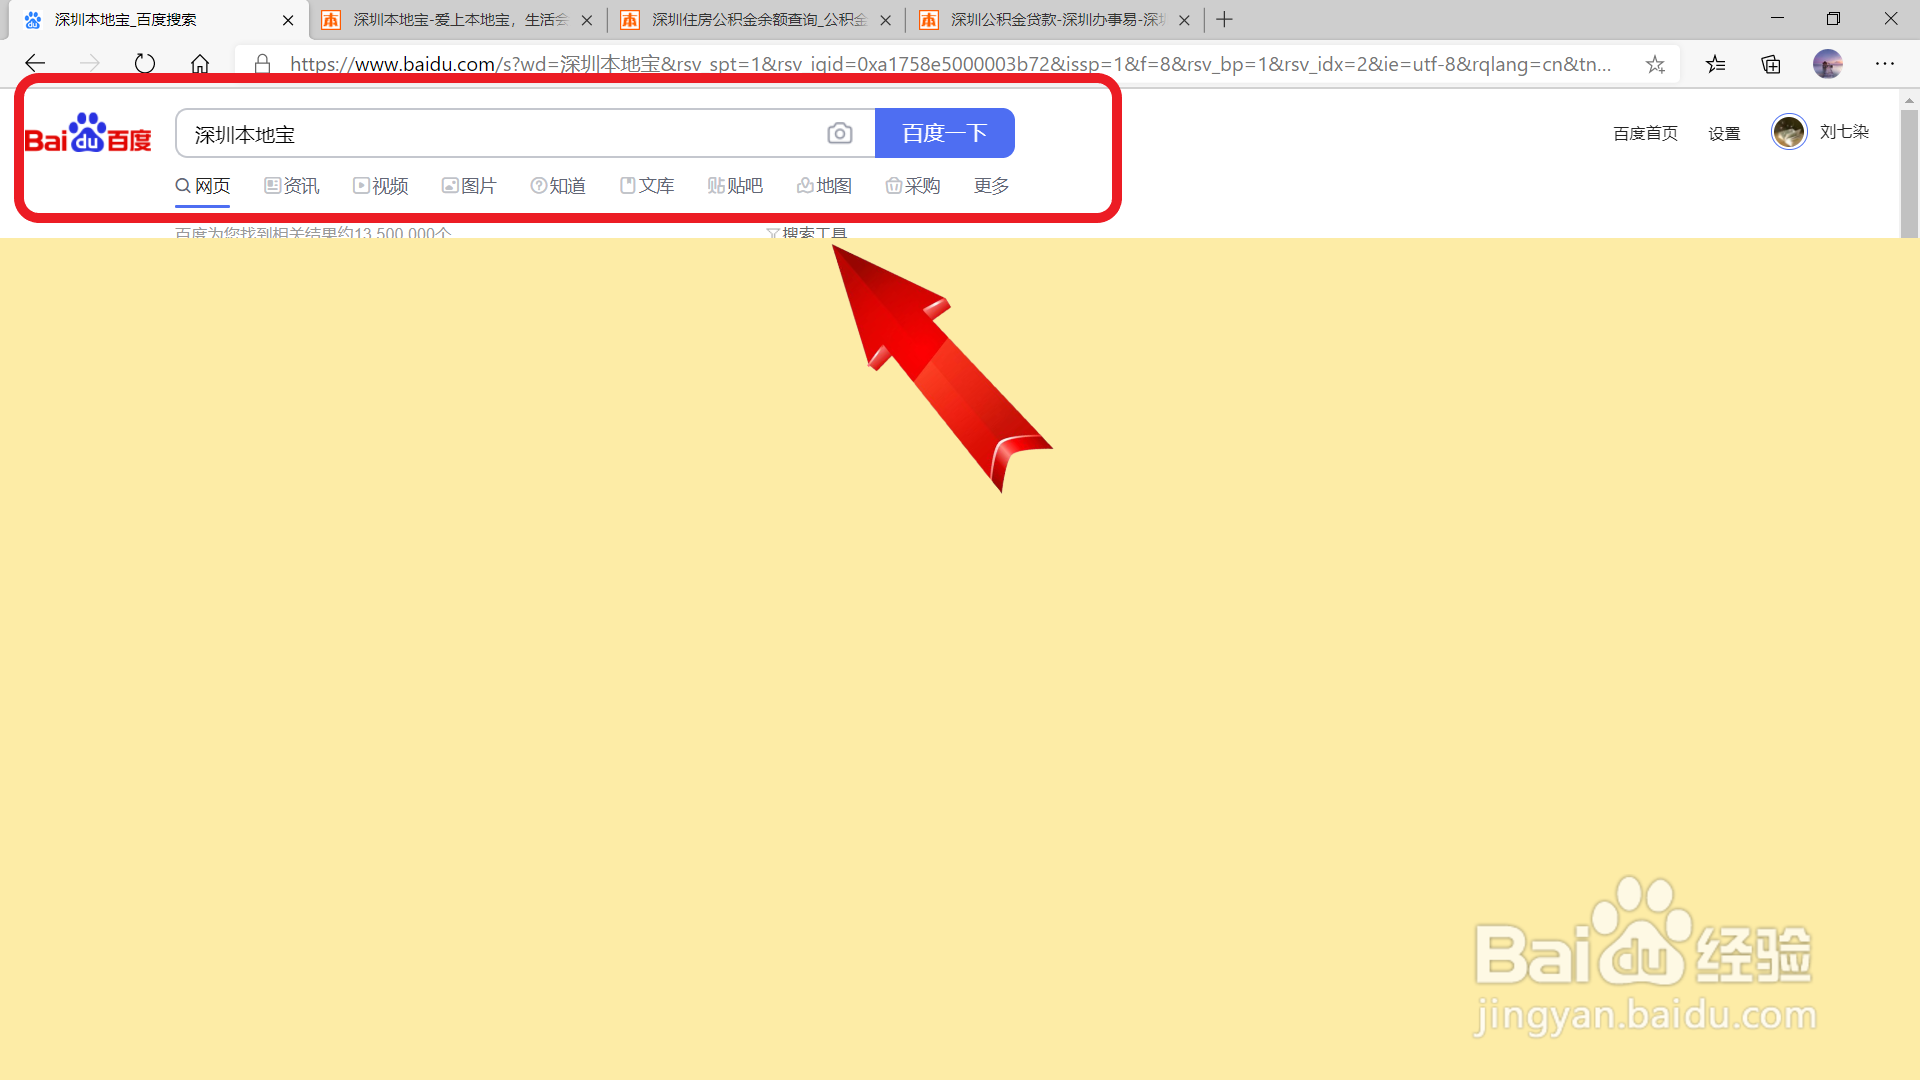Viewport: 1920px width, 1080px height.
Task: Add page to favorites star icon
Action: pos(1655,64)
